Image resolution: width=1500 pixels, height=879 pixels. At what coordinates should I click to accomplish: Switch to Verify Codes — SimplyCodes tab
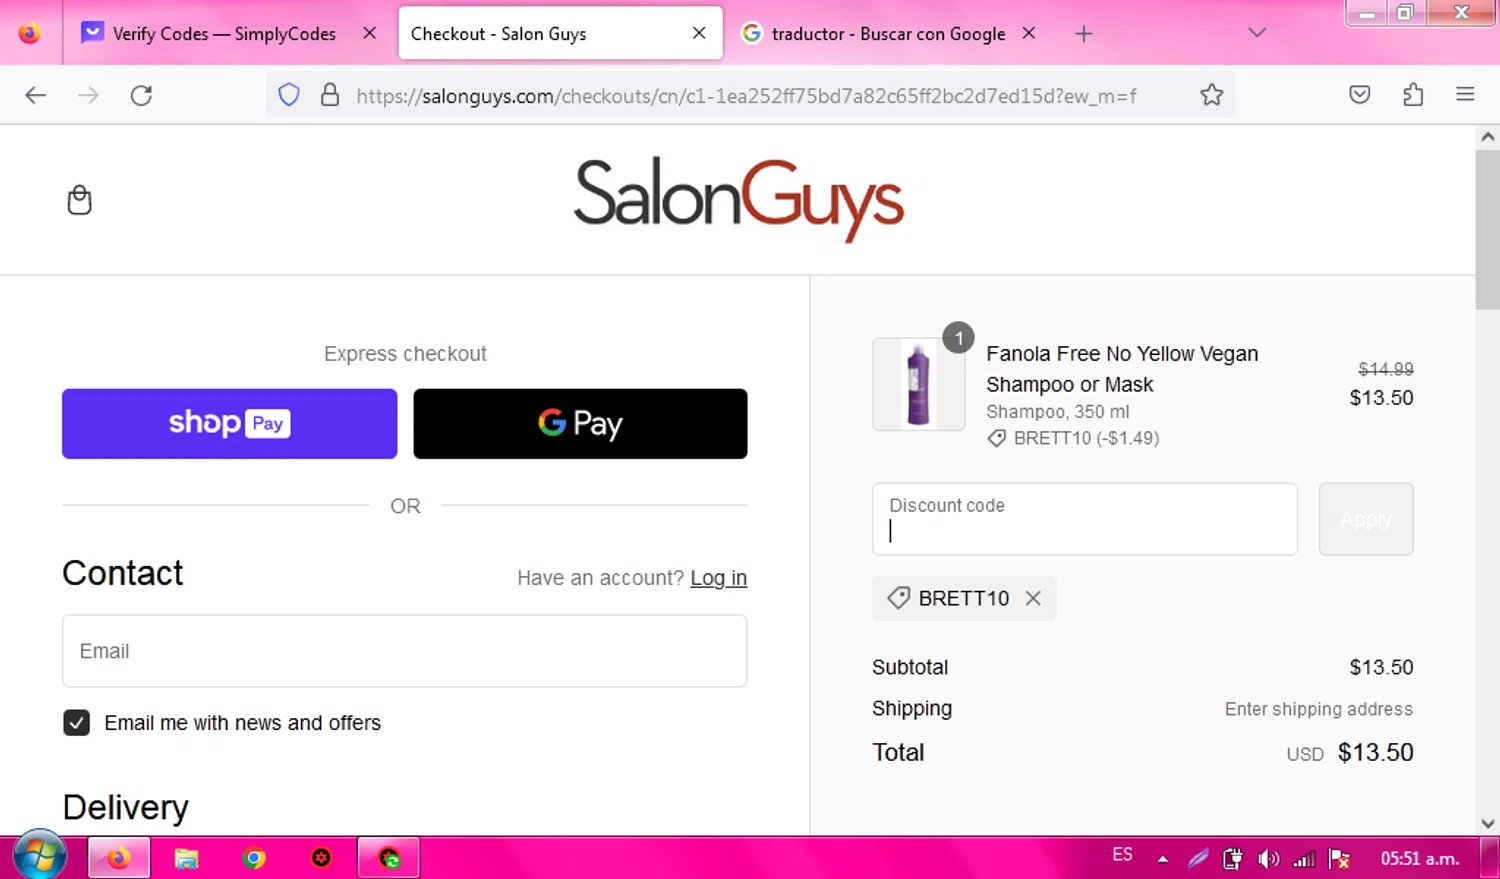[224, 34]
